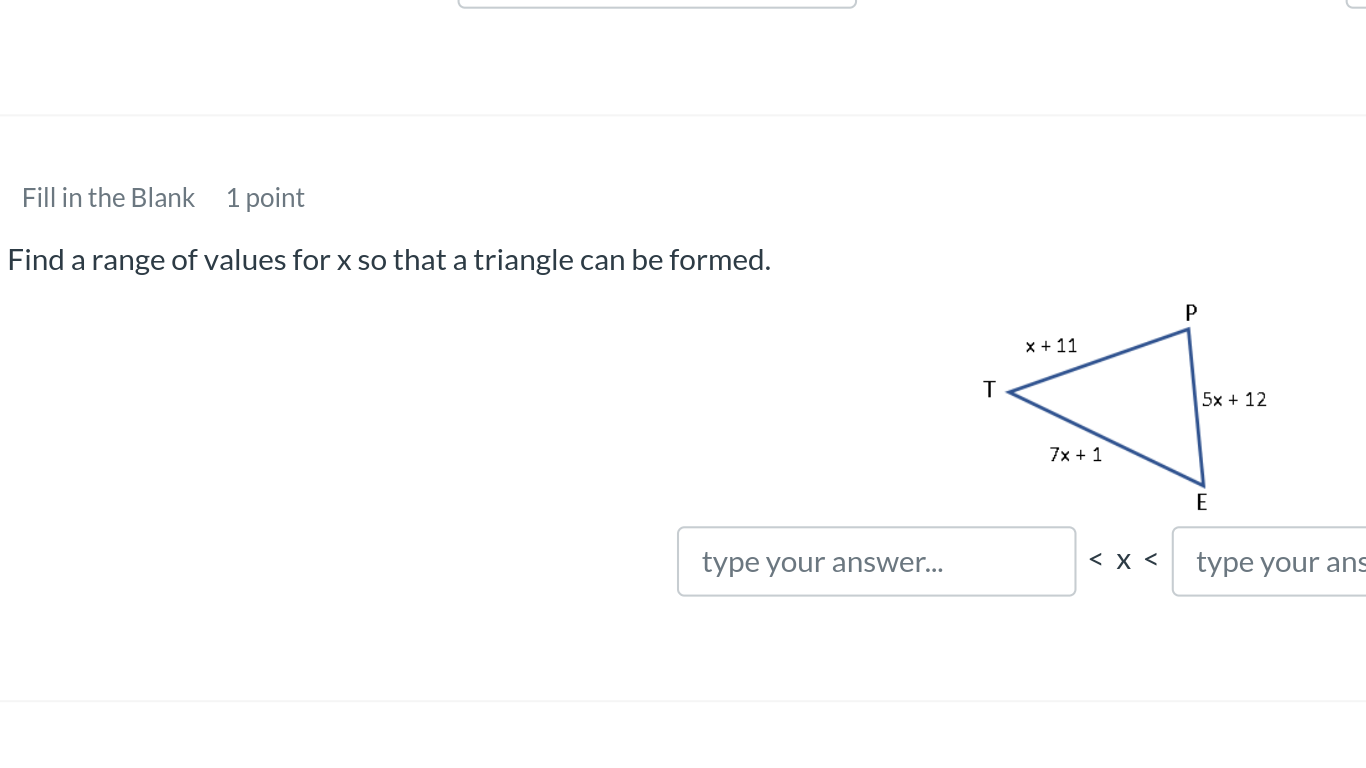Click the "Fill in the Blank" label
This screenshot has width=1366, height=768.
pyautogui.click(x=108, y=198)
